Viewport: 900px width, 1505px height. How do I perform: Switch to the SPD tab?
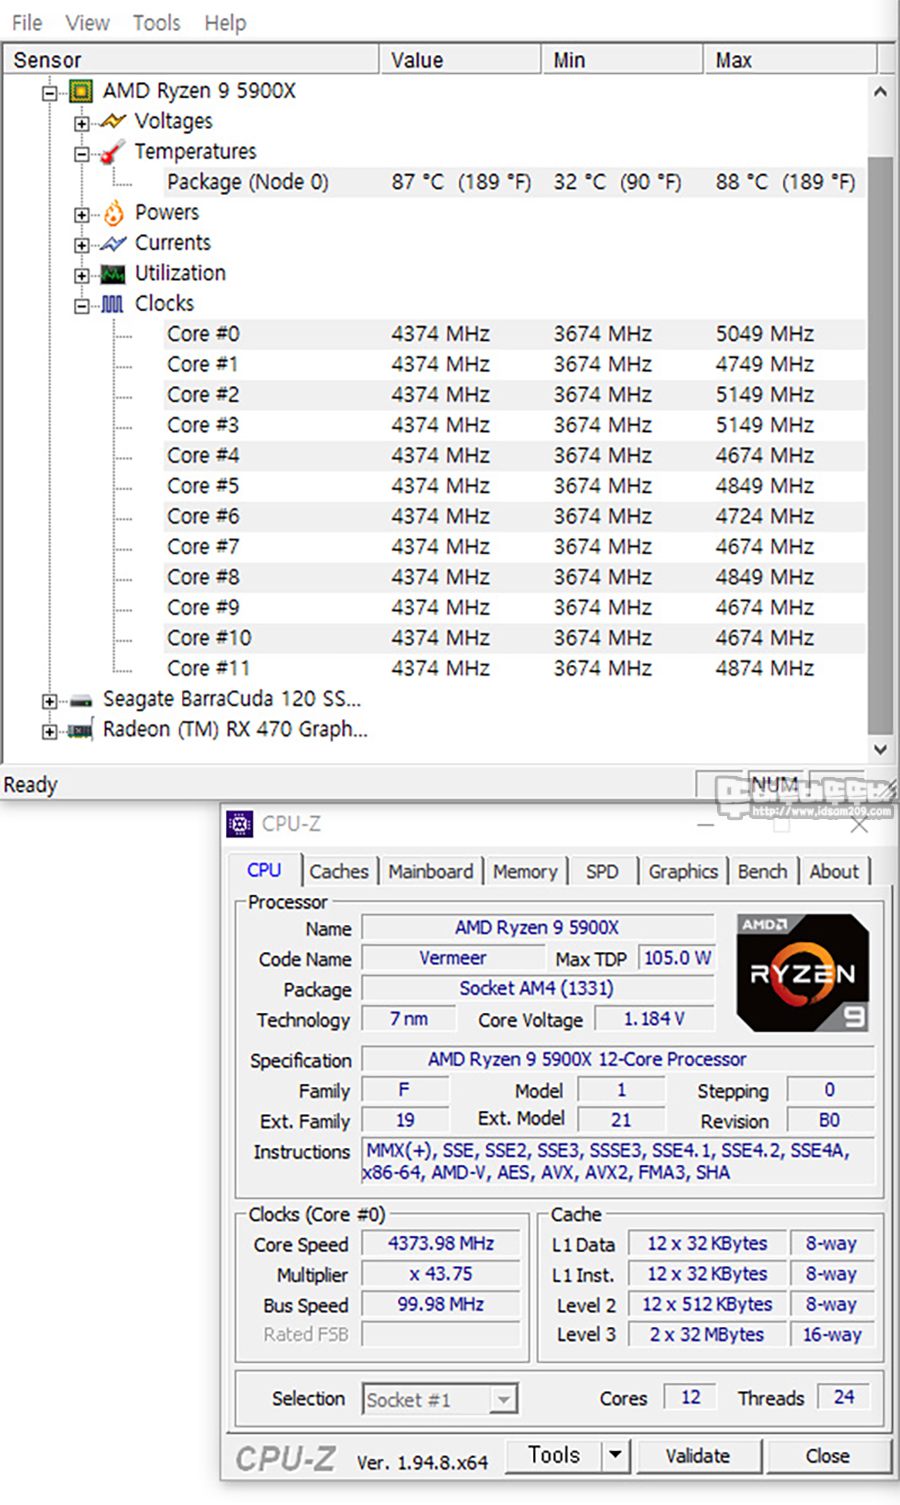click(x=602, y=871)
